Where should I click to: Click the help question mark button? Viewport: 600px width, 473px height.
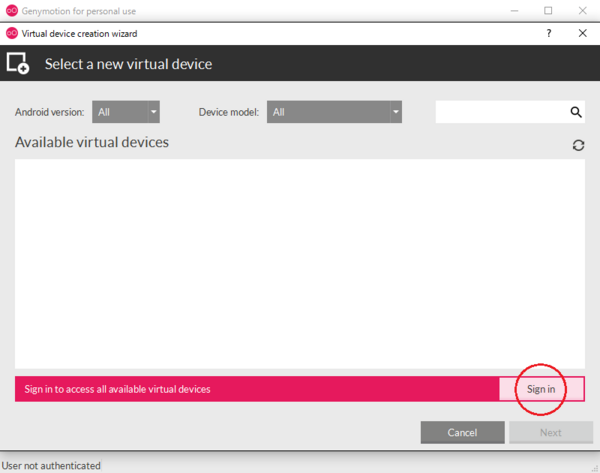coord(548,33)
